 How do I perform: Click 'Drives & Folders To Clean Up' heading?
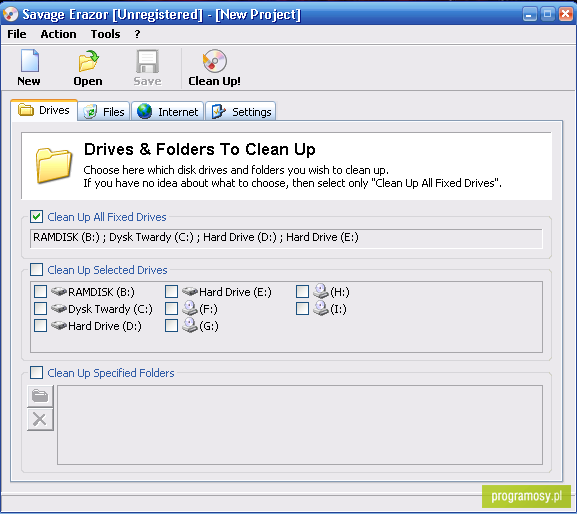point(200,149)
